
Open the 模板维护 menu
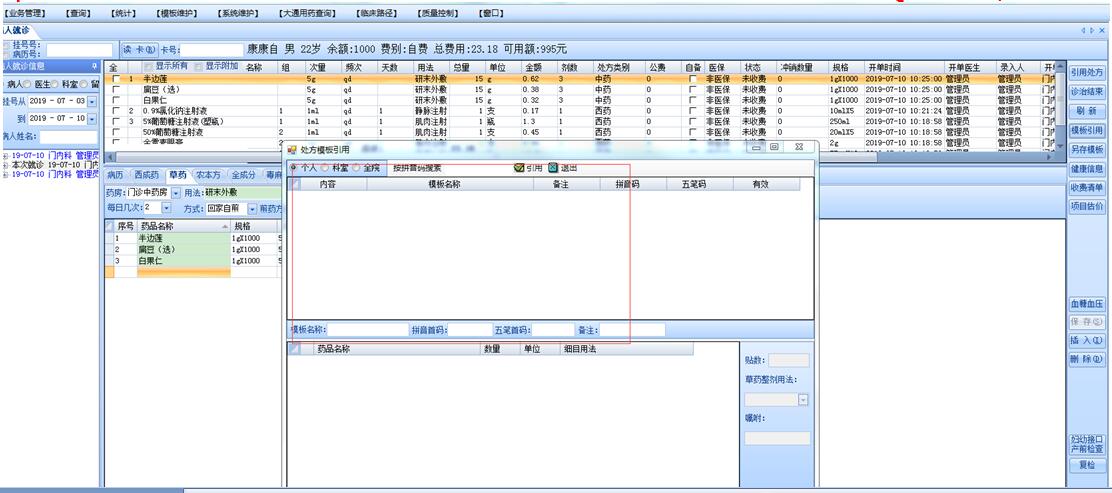tap(176, 13)
